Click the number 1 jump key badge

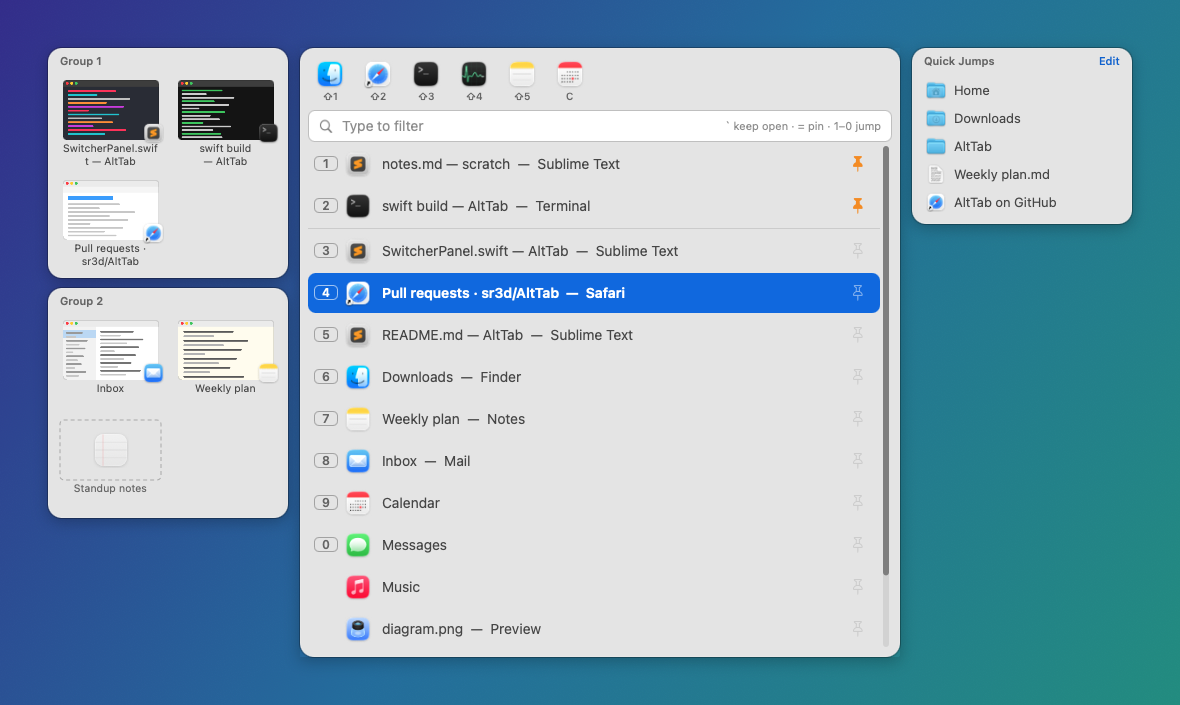click(326, 163)
